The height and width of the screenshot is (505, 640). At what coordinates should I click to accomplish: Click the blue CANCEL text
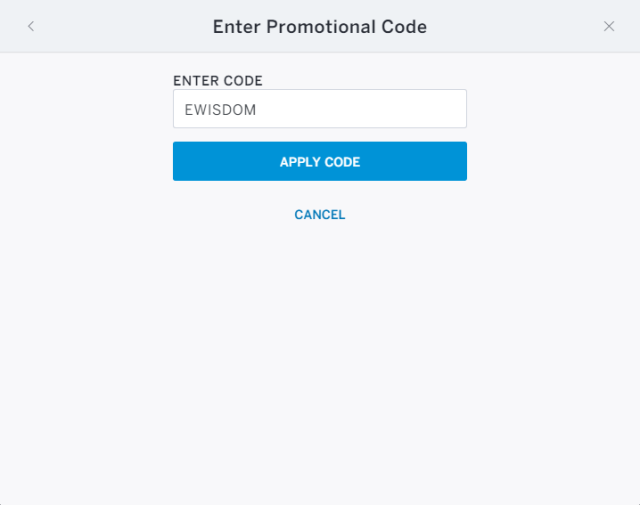point(320,215)
